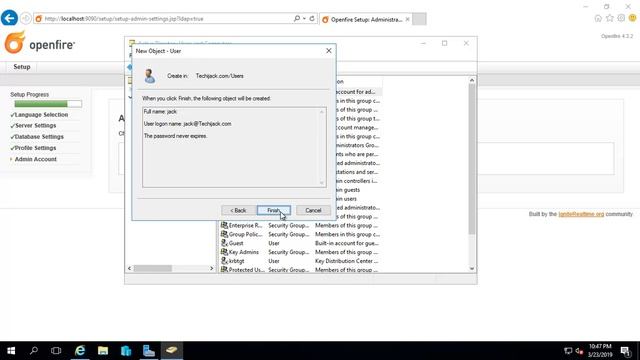Screen dimensions: 640x360
Task: Open File Explorer from taskbar
Action: tap(103, 351)
